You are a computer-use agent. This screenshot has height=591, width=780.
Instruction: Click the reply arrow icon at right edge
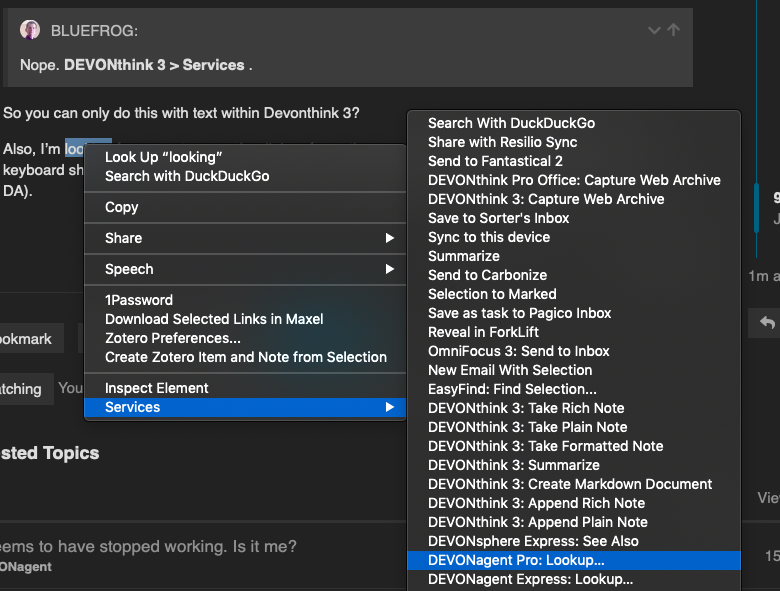coord(767,323)
